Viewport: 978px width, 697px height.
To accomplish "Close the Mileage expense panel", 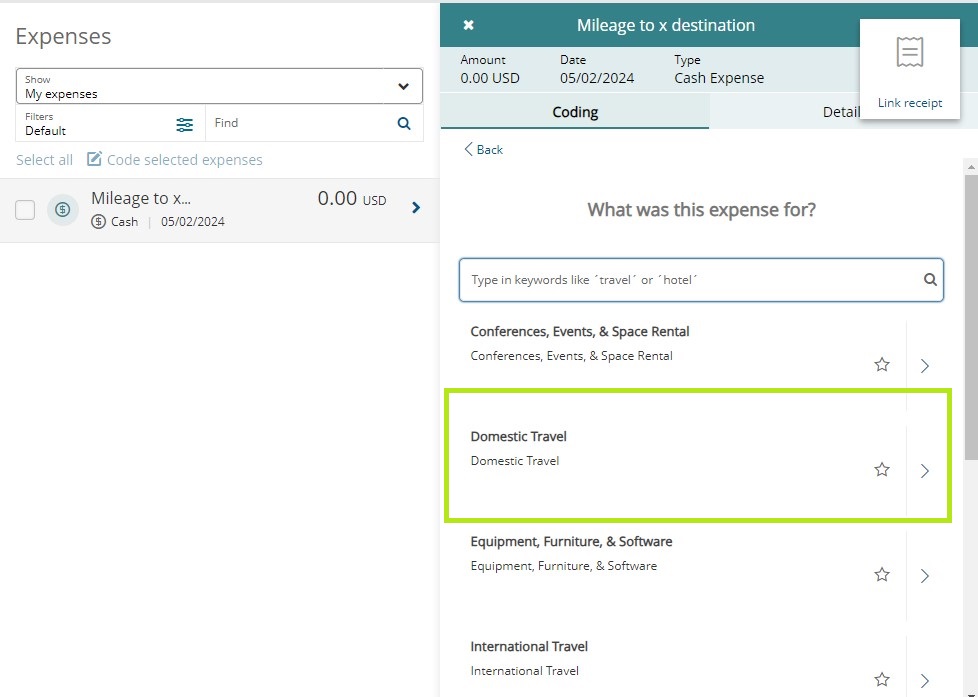I will tap(469, 25).
